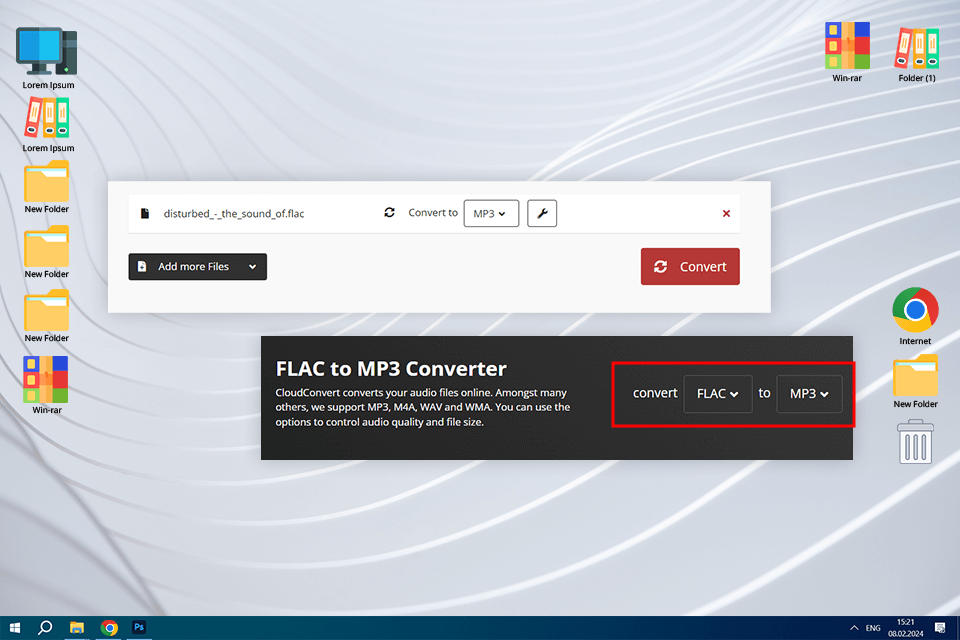This screenshot has width=960, height=640.
Task: Click Add more Files button
Action: [197, 266]
